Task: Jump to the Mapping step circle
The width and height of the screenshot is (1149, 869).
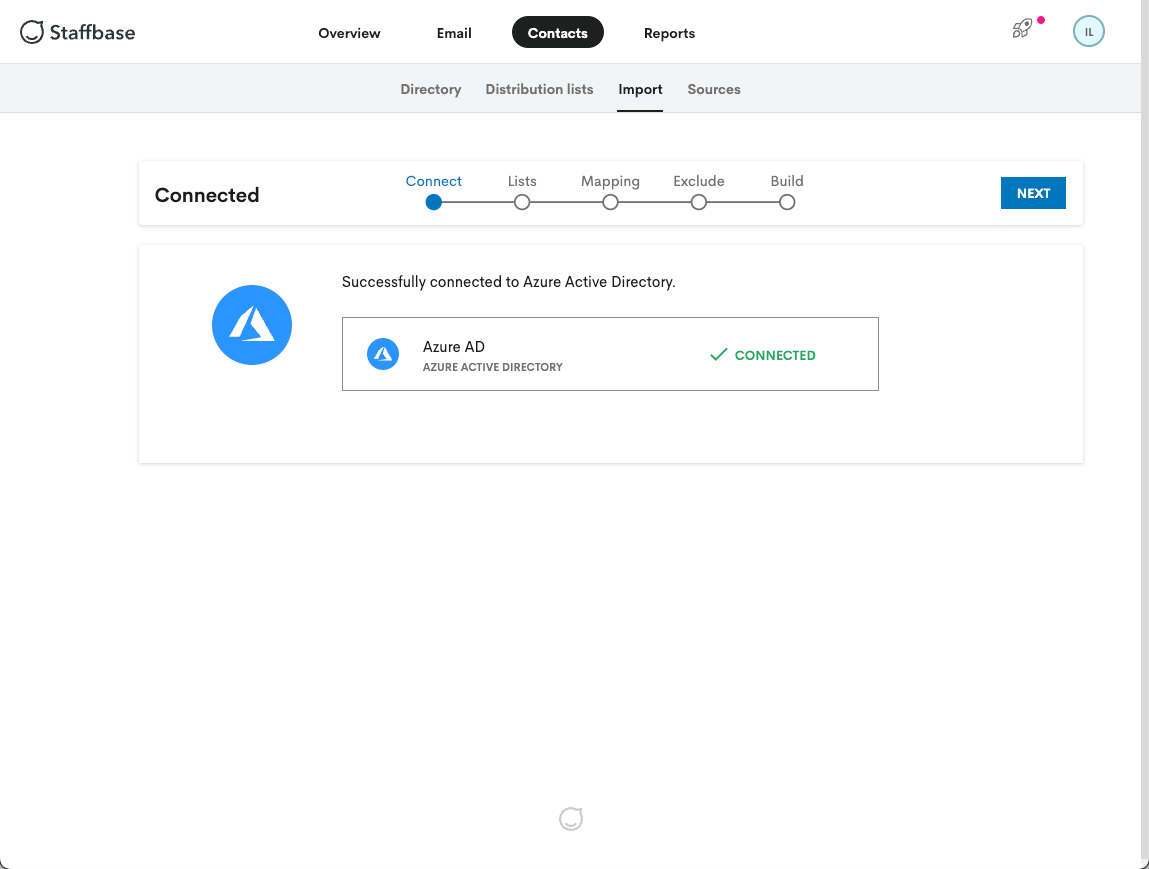Action: (x=610, y=202)
